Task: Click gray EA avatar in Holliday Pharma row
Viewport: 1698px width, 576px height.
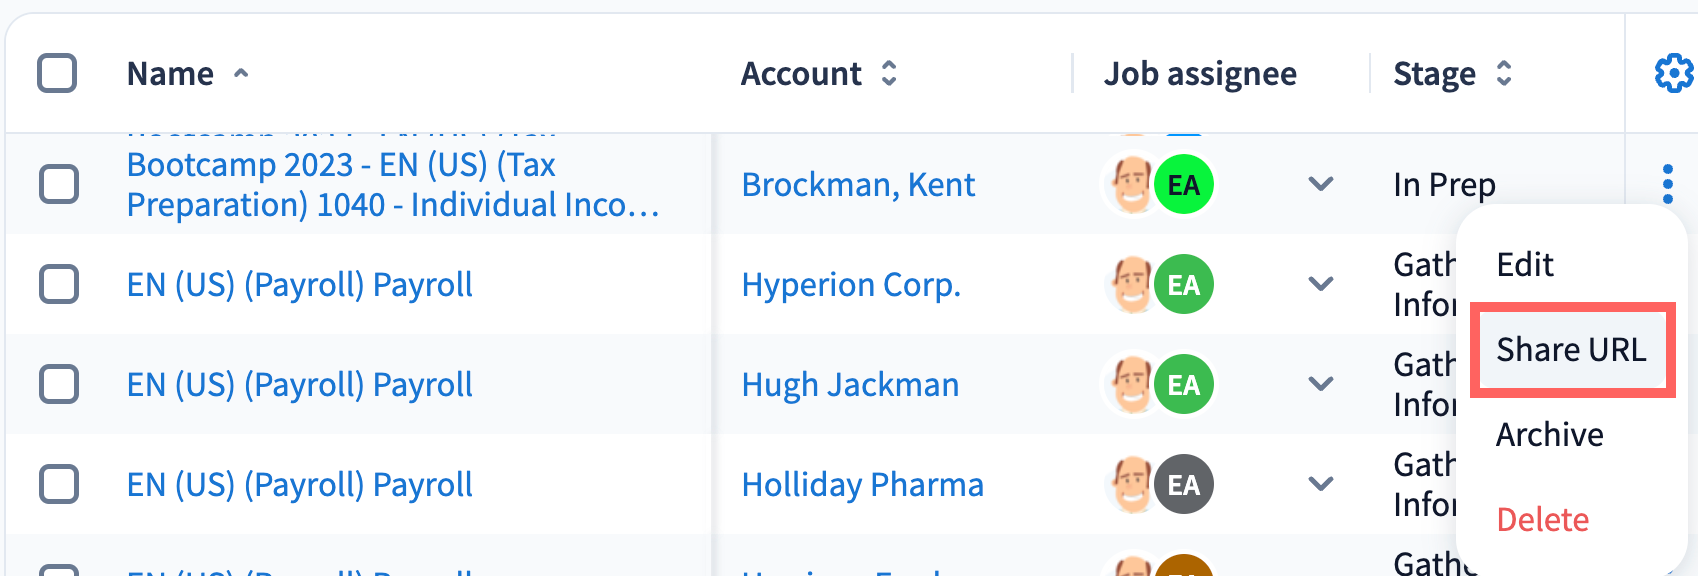Action: click(x=1184, y=485)
